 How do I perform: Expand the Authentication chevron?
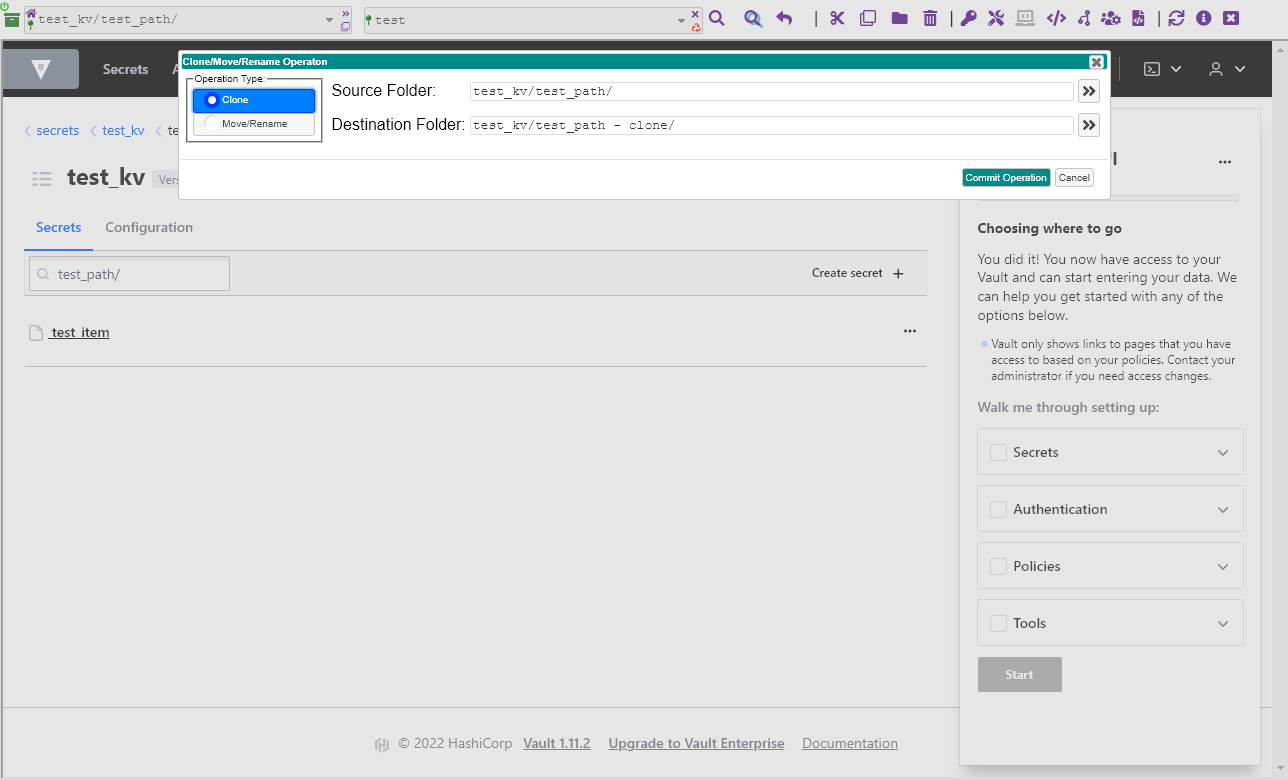[x=1223, y=510]
